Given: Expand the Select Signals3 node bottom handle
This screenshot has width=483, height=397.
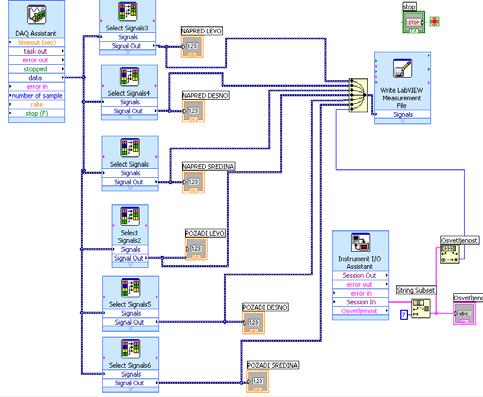Looking at the screenshot, I should 127,52.
